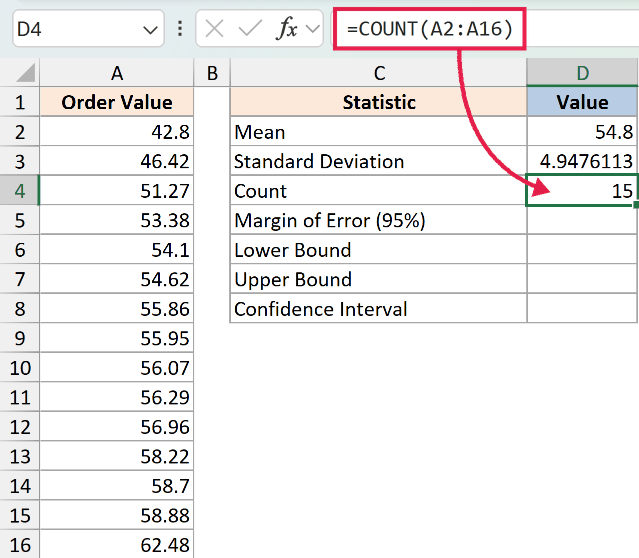Select column A header
639x558 pixels.
click(117, 73)
